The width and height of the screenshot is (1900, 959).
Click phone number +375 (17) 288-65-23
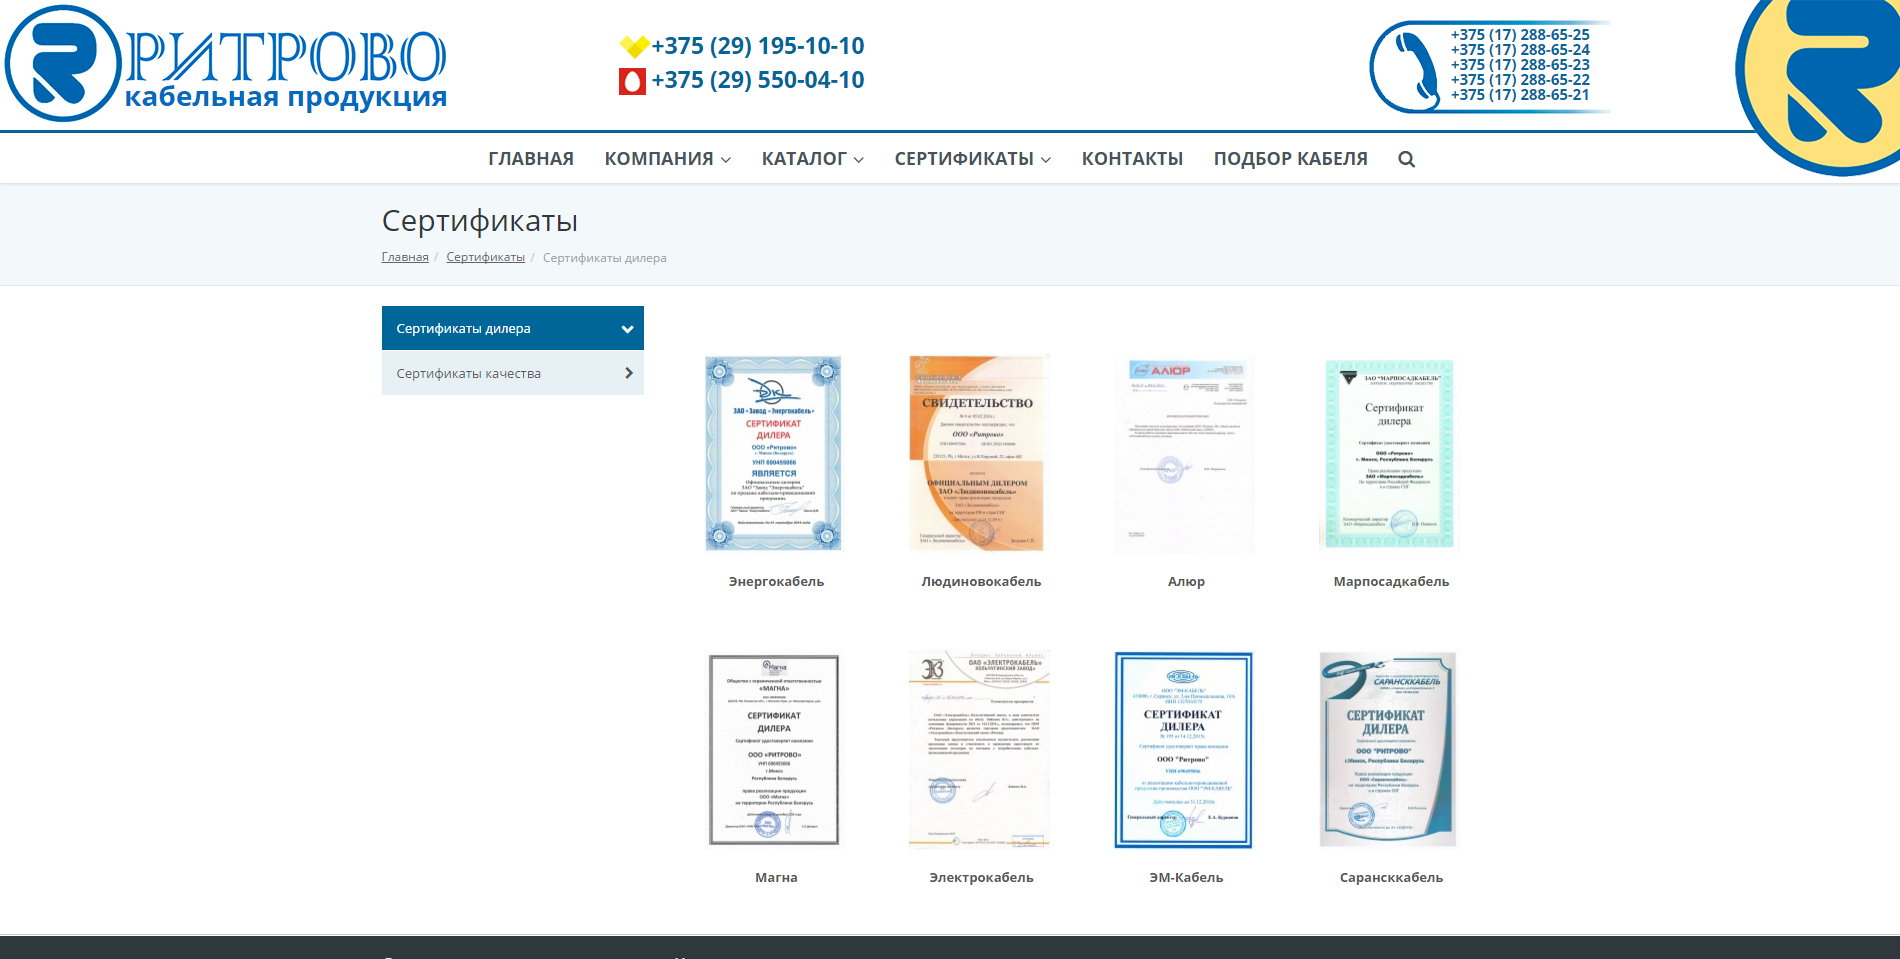click(x=1520, y=64)
